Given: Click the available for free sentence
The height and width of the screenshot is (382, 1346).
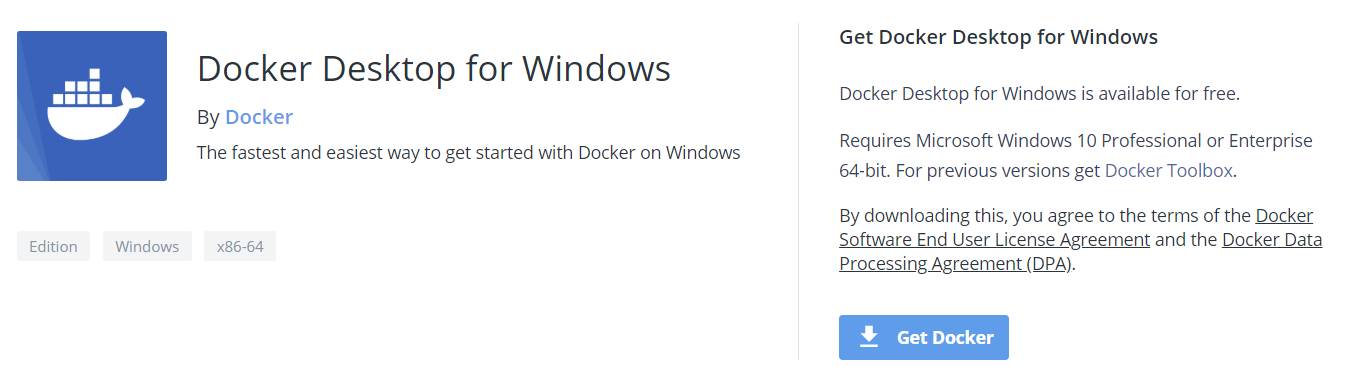Looking at the screenshot, I should coord(1039,94).
